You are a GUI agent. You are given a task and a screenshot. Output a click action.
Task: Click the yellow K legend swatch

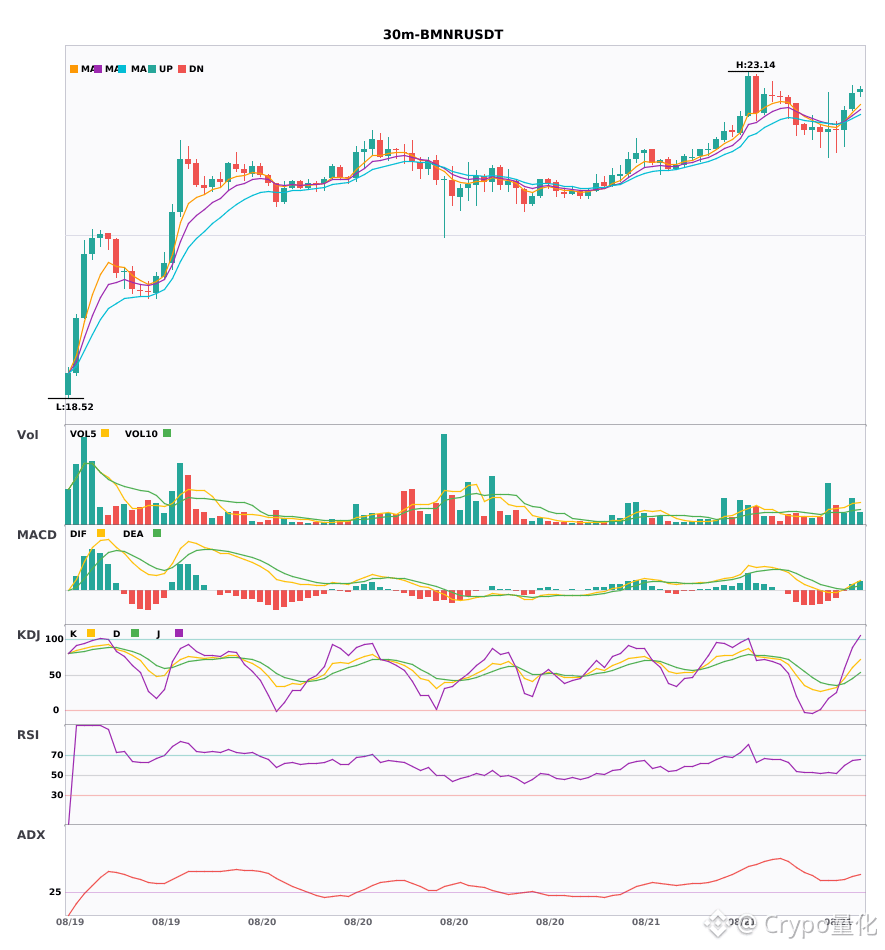point(91,633)
